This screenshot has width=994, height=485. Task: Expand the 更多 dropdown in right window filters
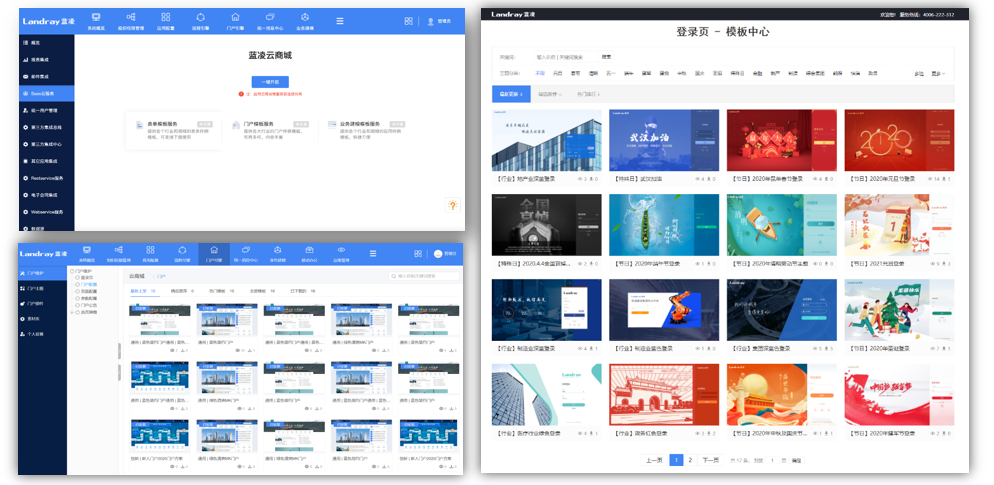coord(938,74)
